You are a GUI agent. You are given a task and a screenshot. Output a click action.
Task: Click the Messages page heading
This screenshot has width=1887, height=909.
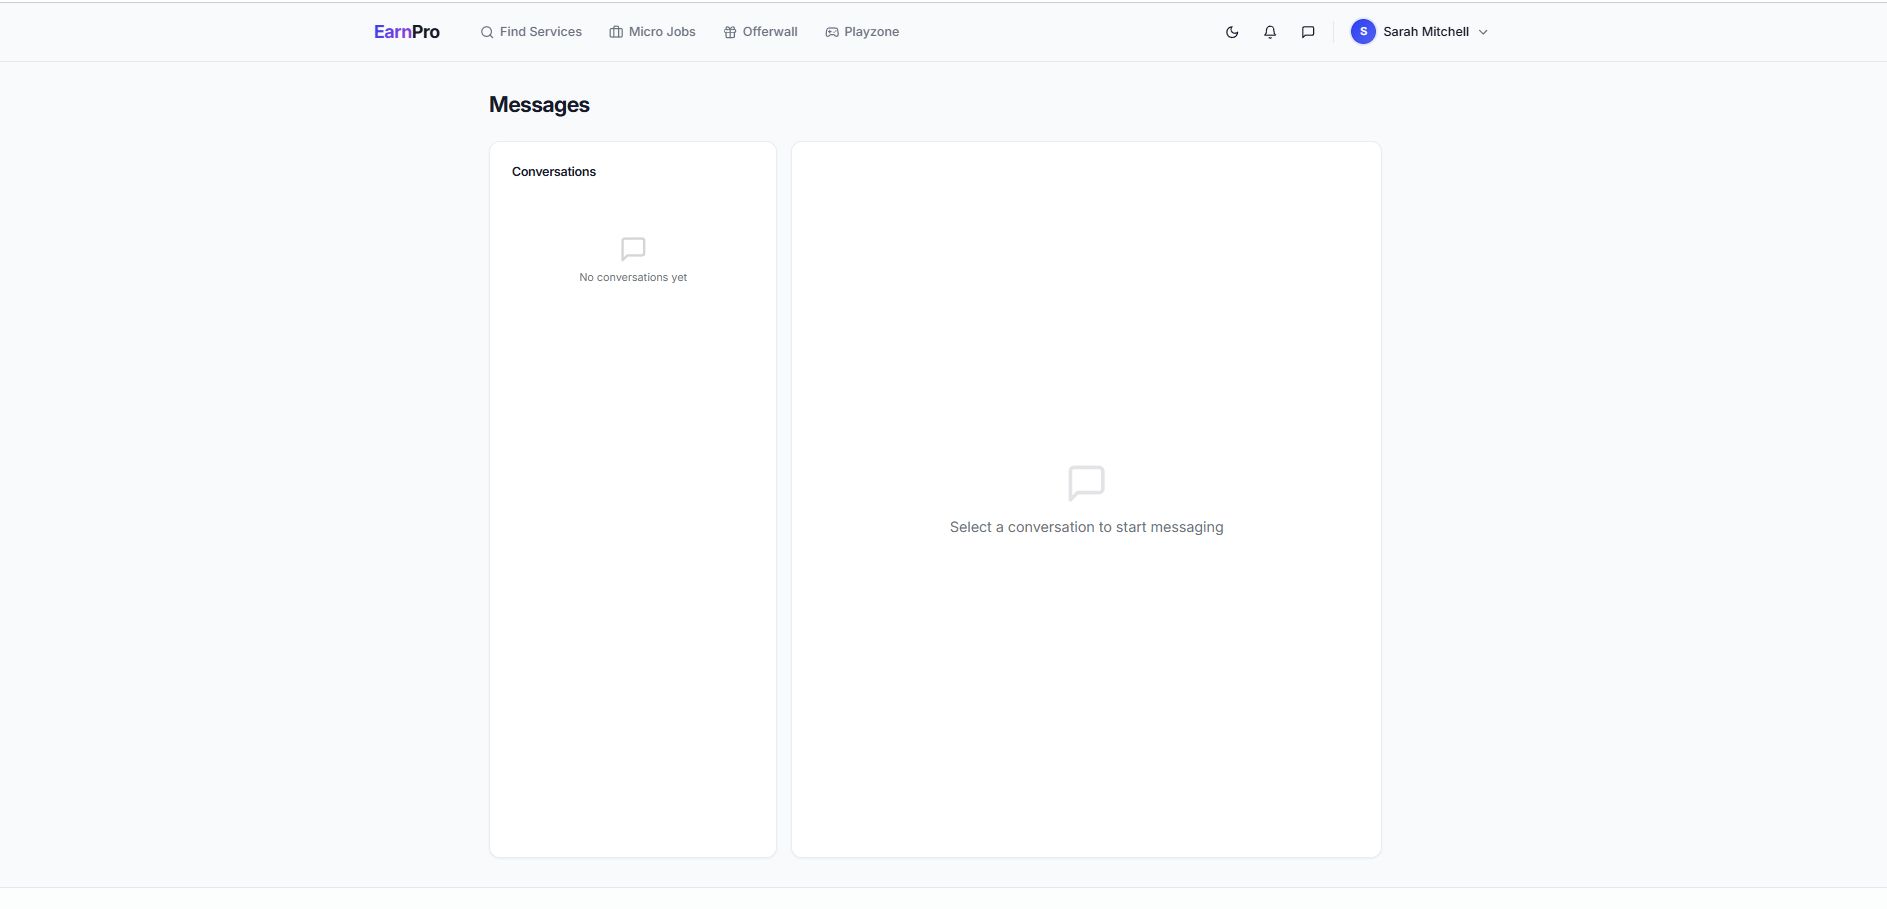click(539, 105)
